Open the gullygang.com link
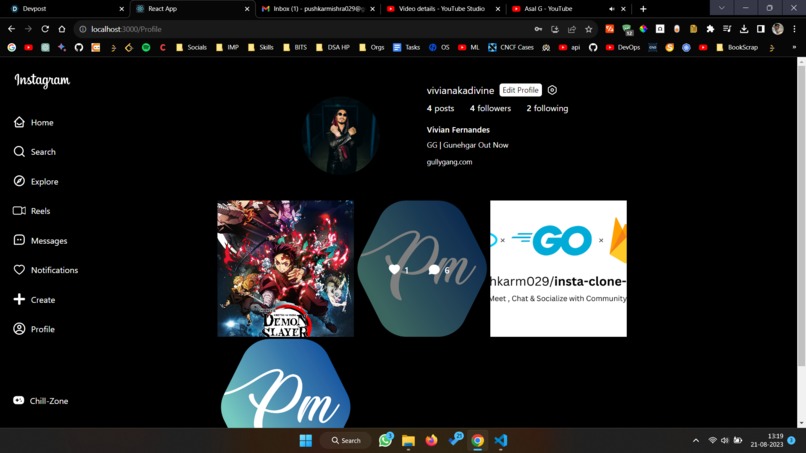806x453 pixels. pos(449,162)
